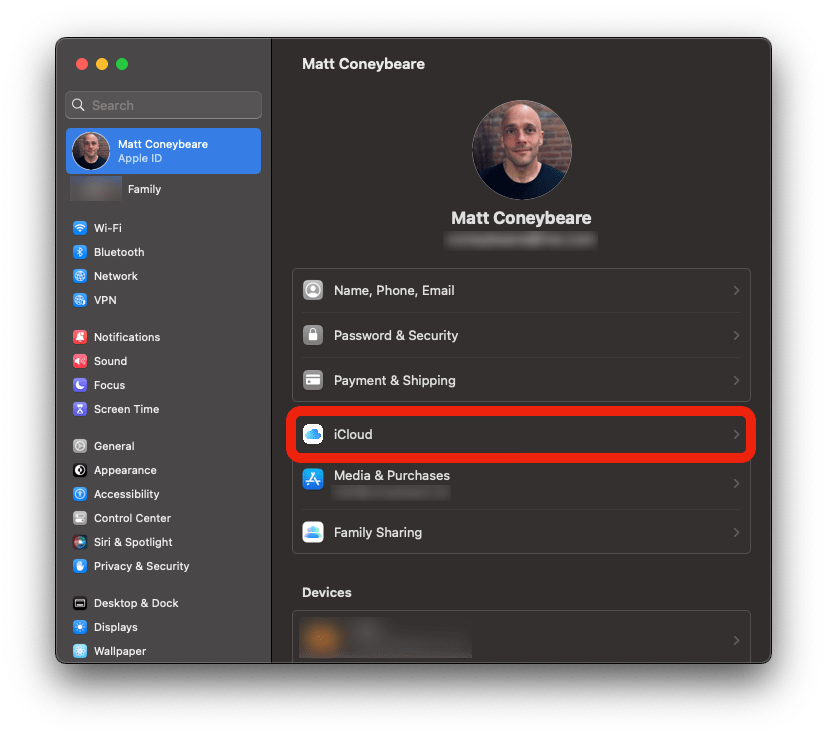Click the Wi-Fi icon in sidebar
This screenshot has height=737, width=827.
tap(80, 228)
